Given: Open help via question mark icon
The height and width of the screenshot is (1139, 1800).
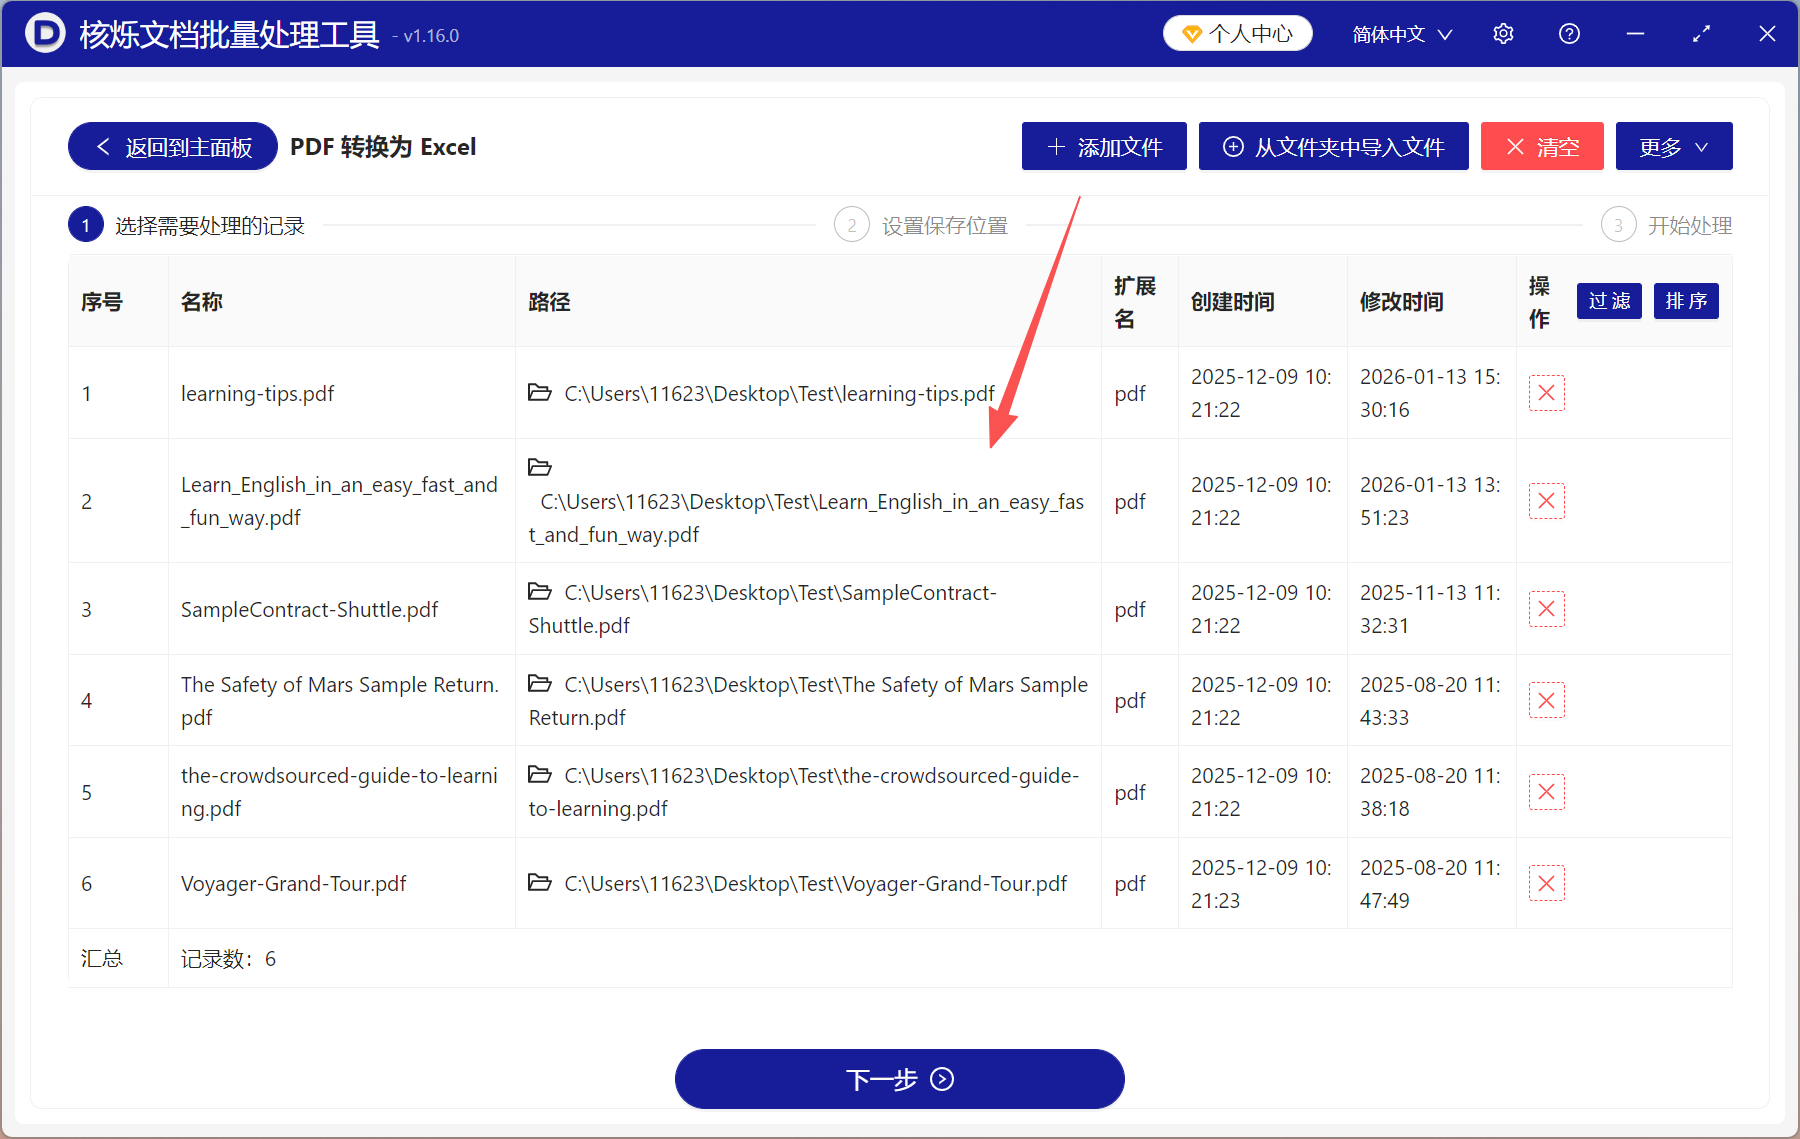Looking at the screenshot, I should coord(1568,33).
